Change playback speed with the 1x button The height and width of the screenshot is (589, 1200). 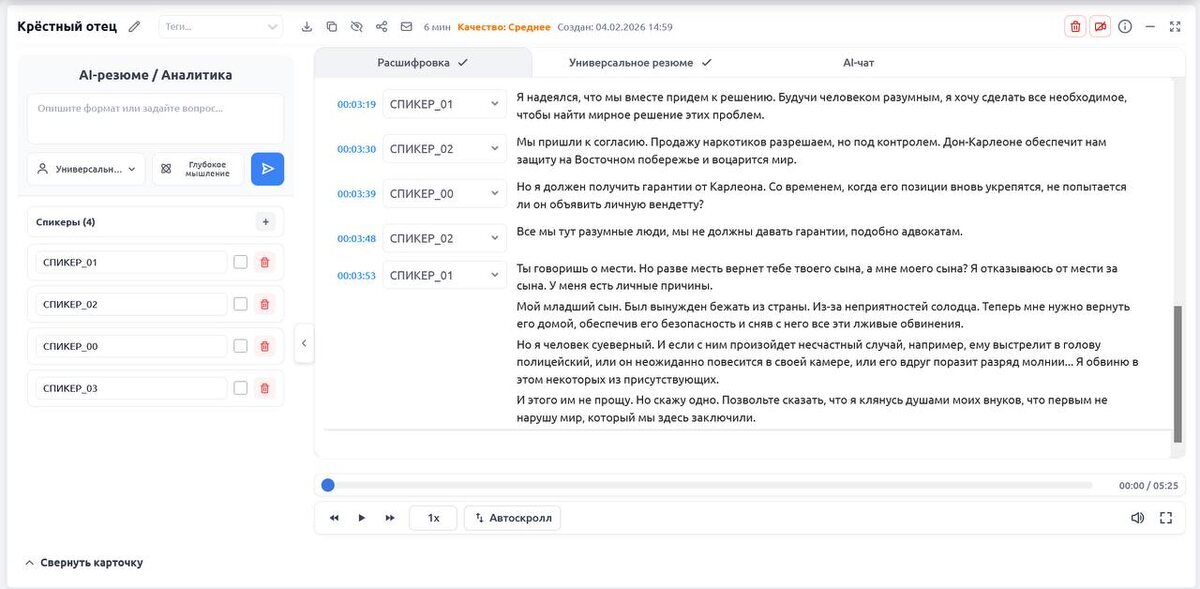(433, 518)
